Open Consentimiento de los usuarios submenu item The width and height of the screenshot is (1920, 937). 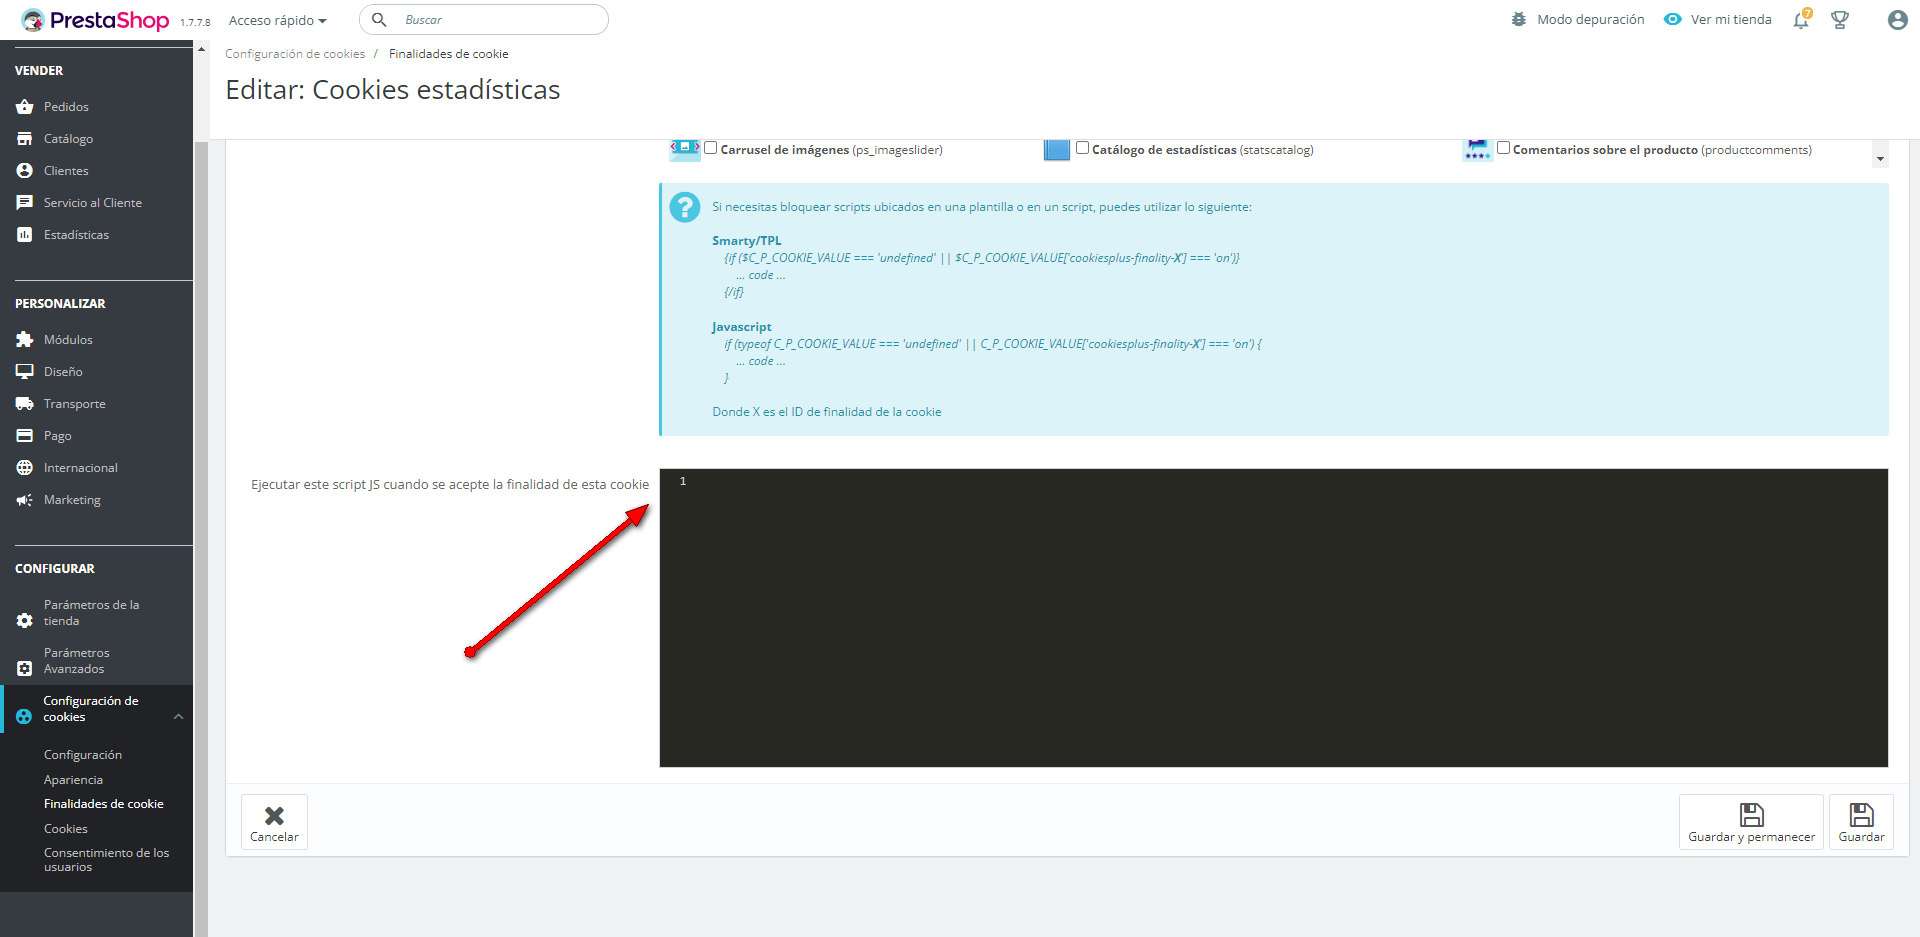tap(107, 860)
